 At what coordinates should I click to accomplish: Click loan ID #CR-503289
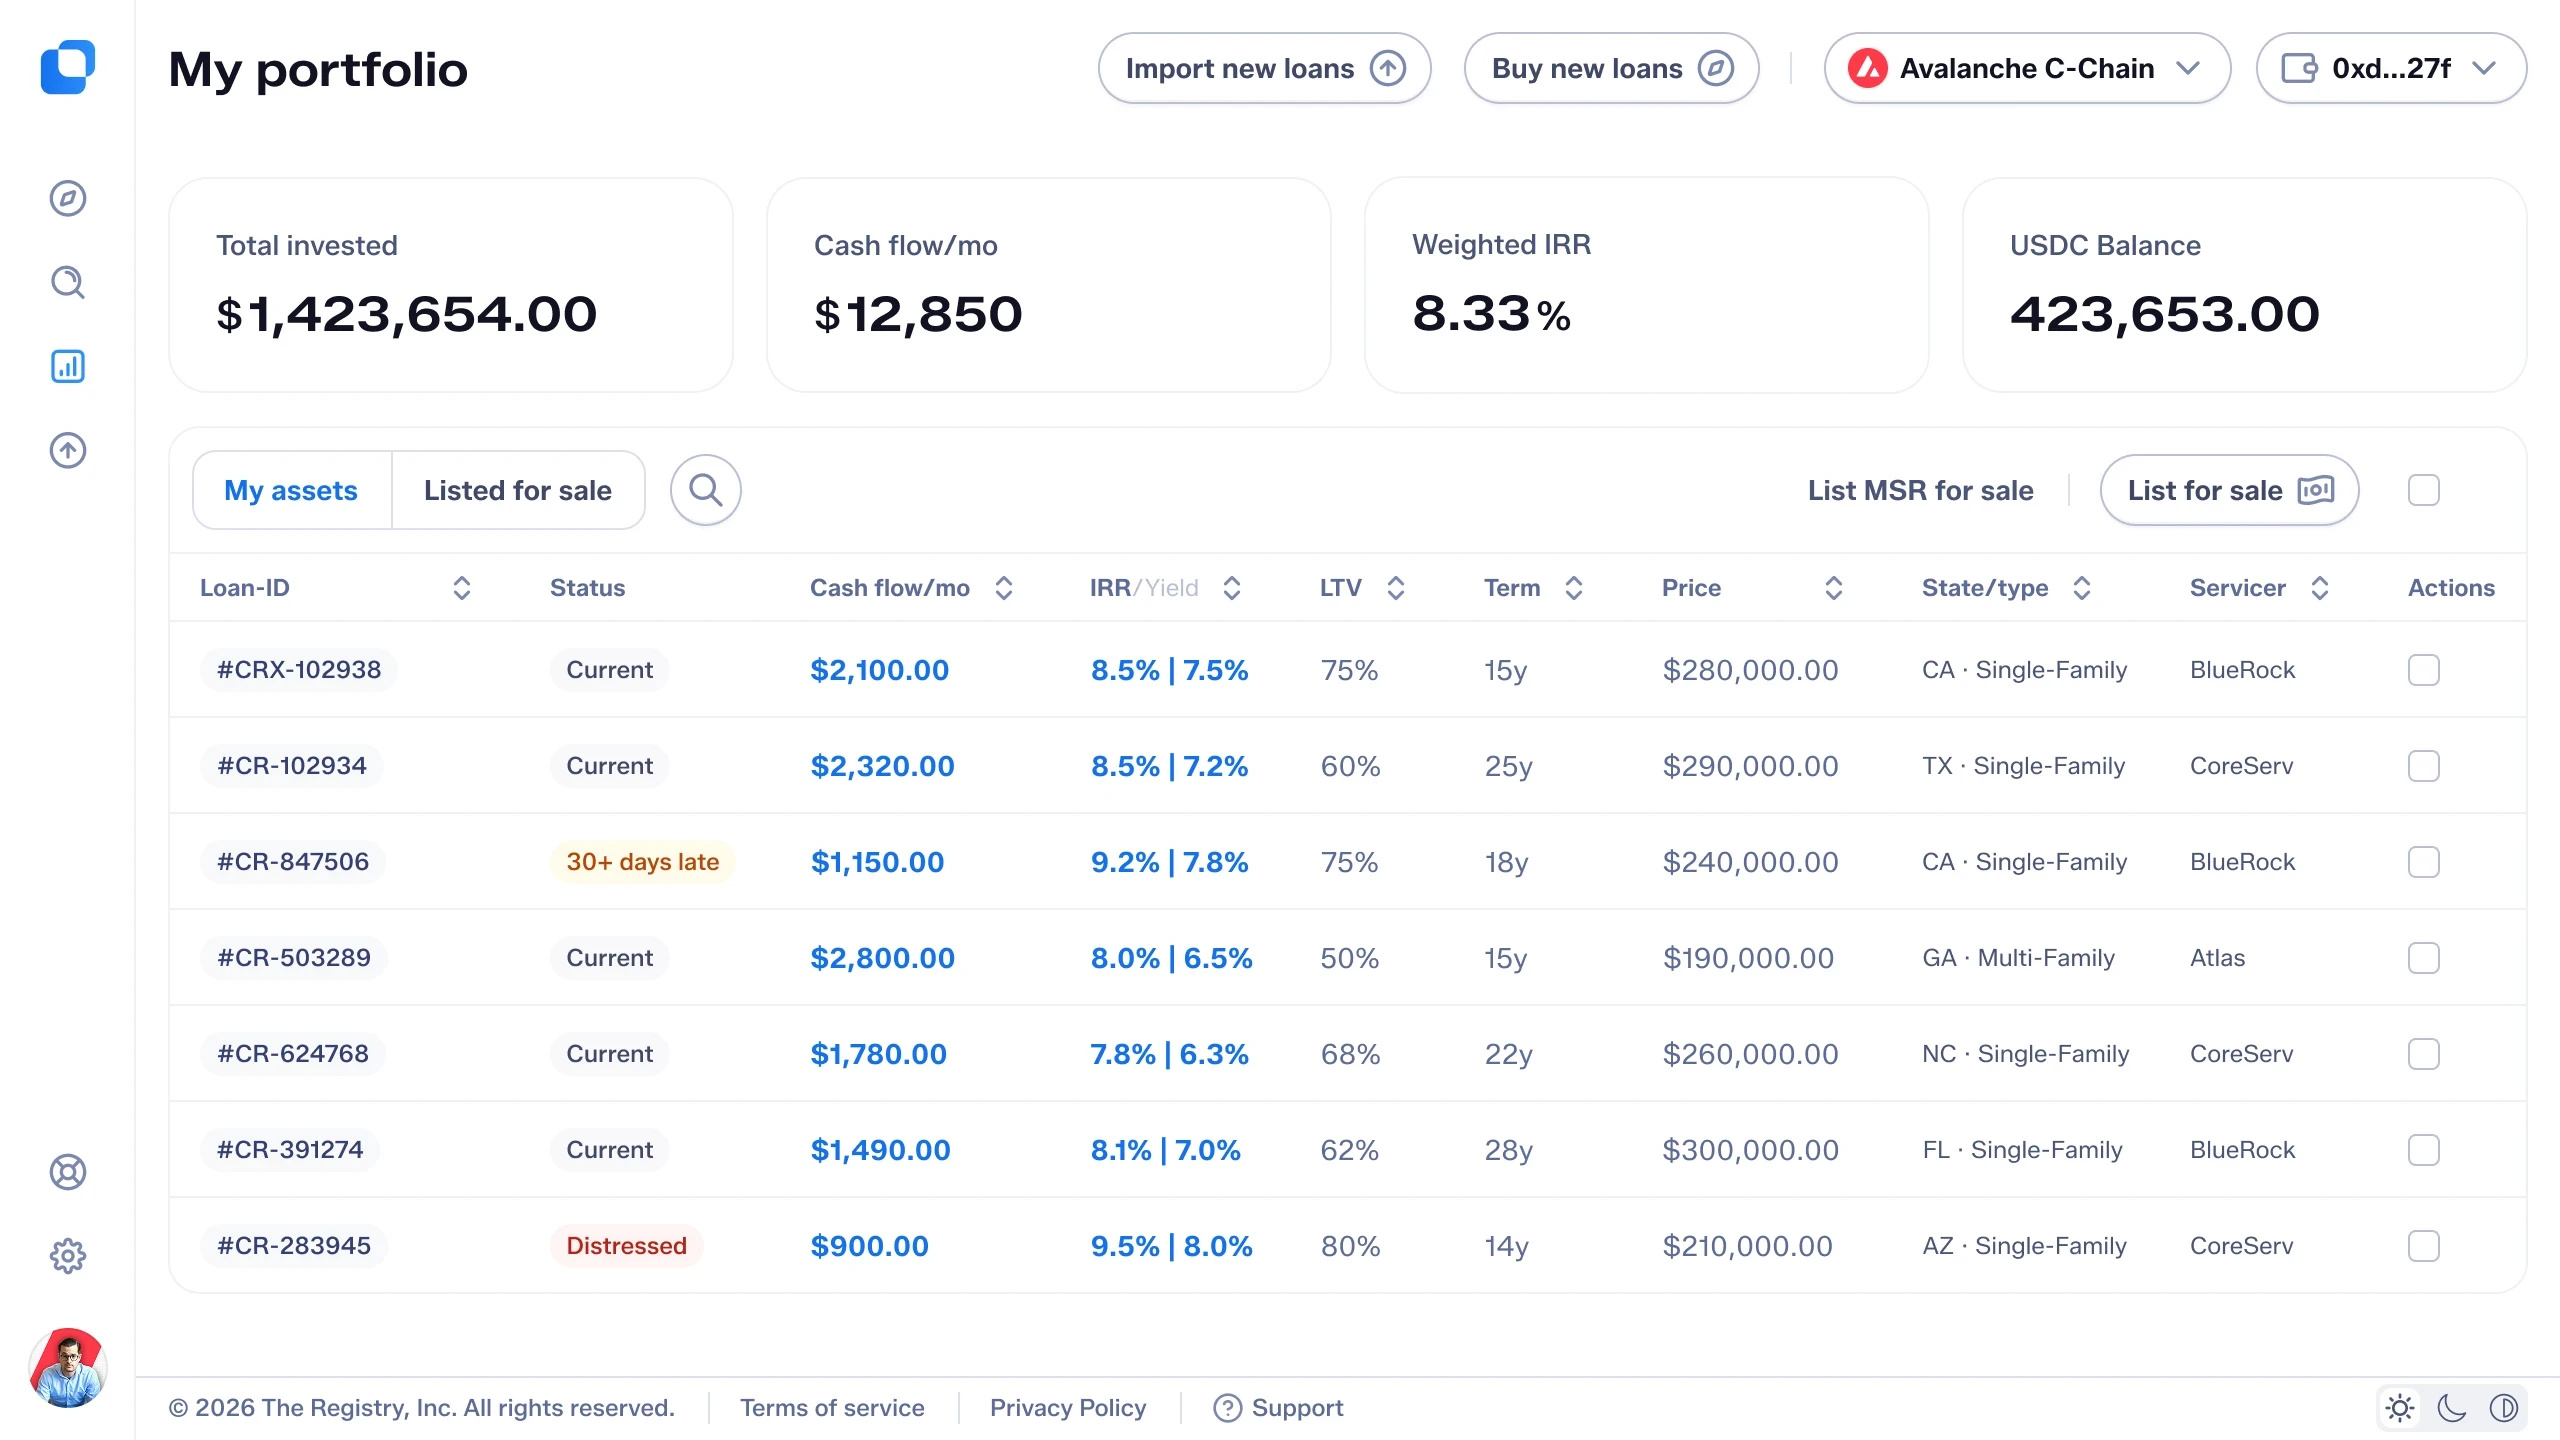pyautogui.click(x=294, y=958)
